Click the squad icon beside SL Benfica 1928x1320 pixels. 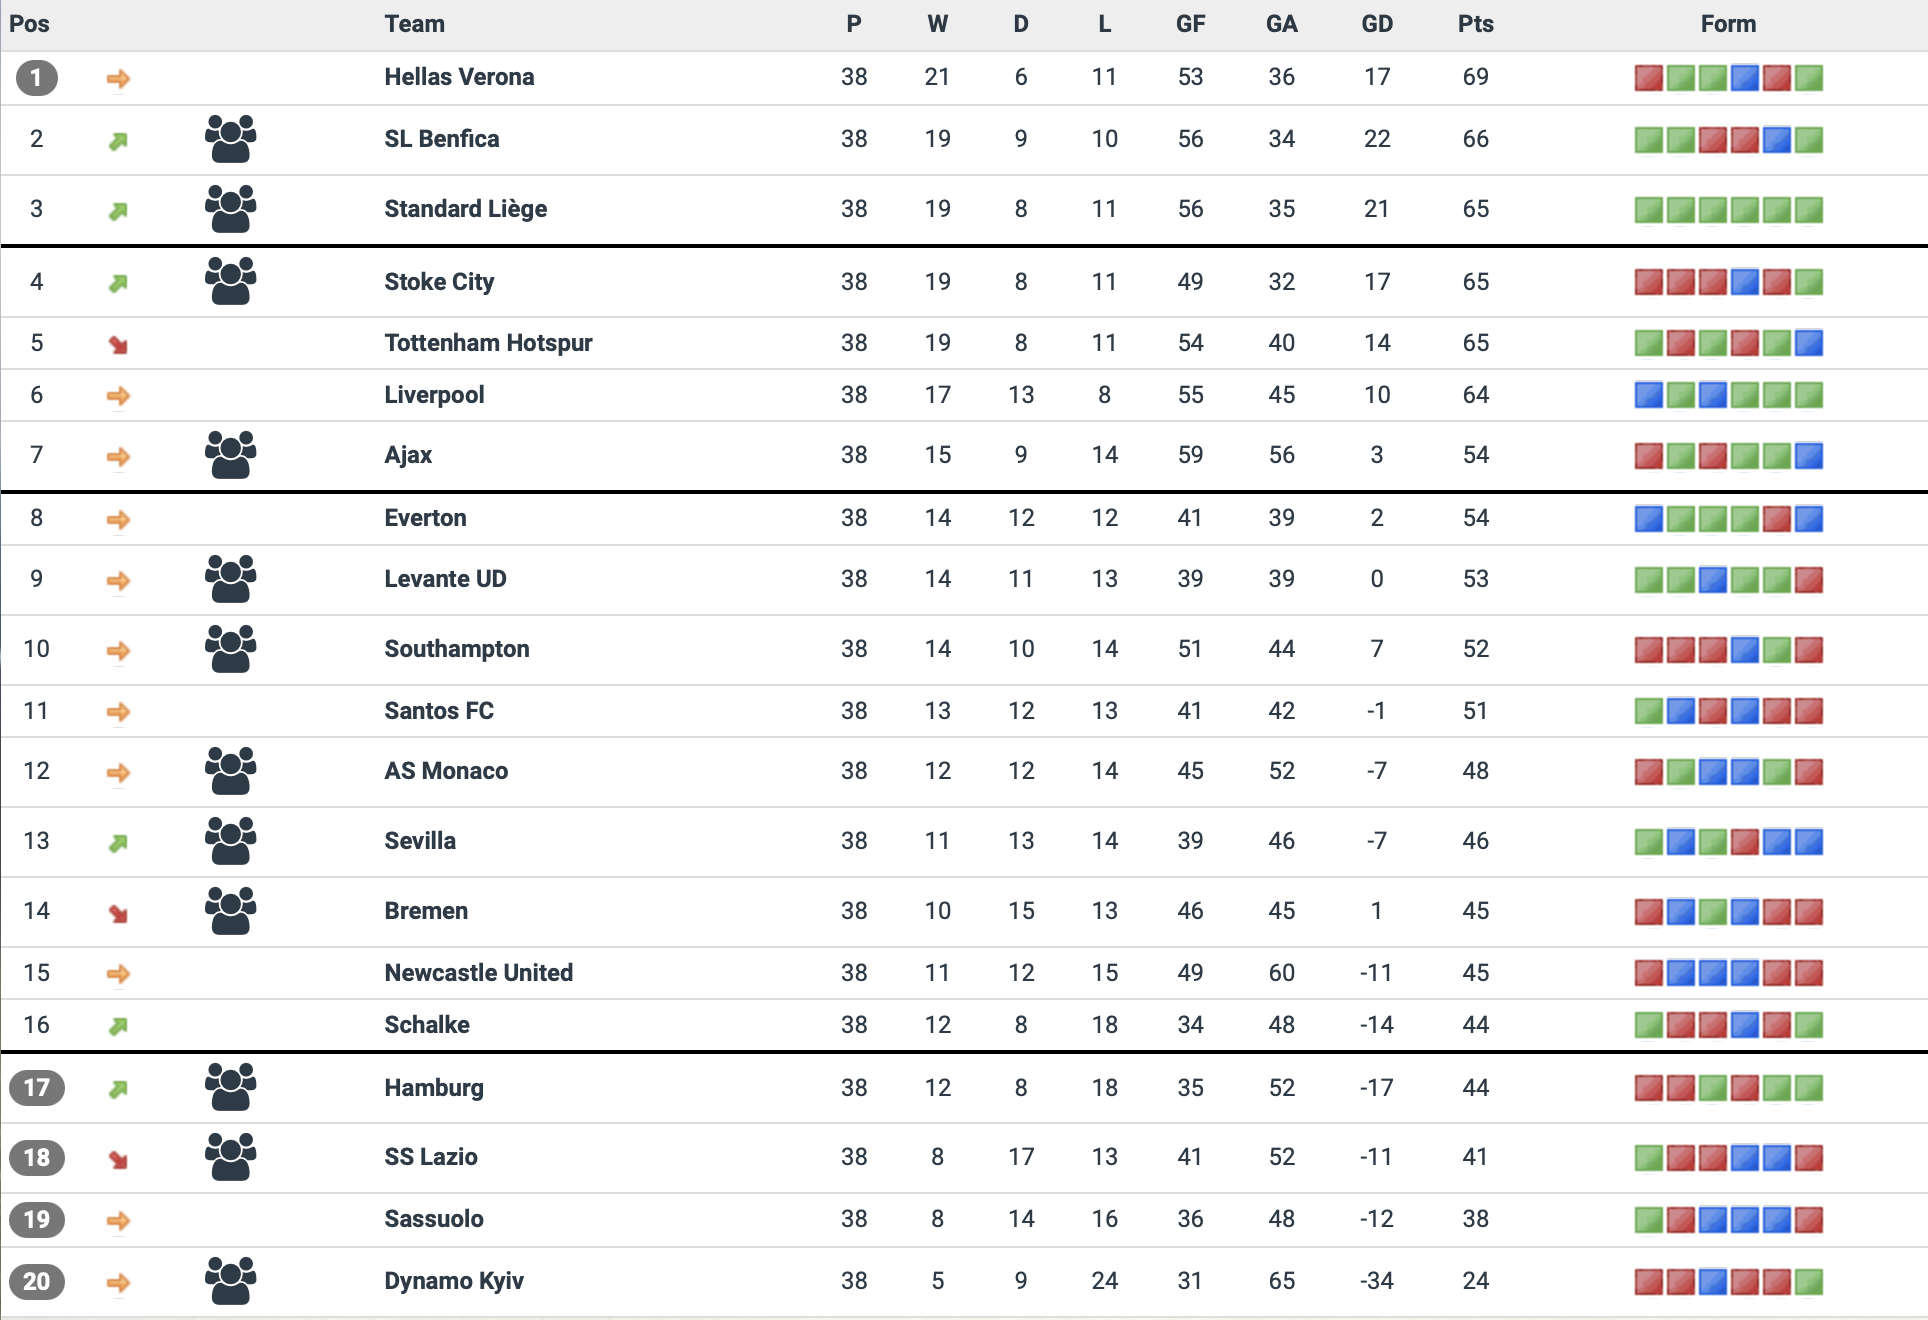coord(230,139)
